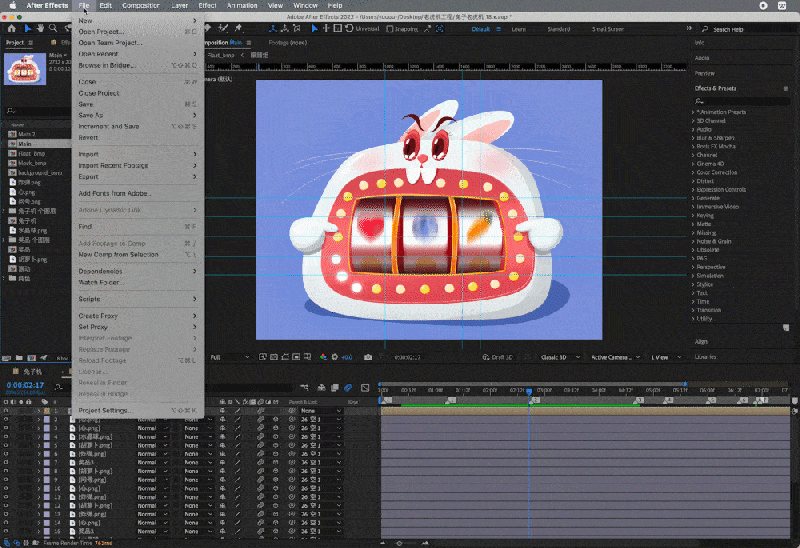Click the Local Axis Mode icon

click(272, 29)
